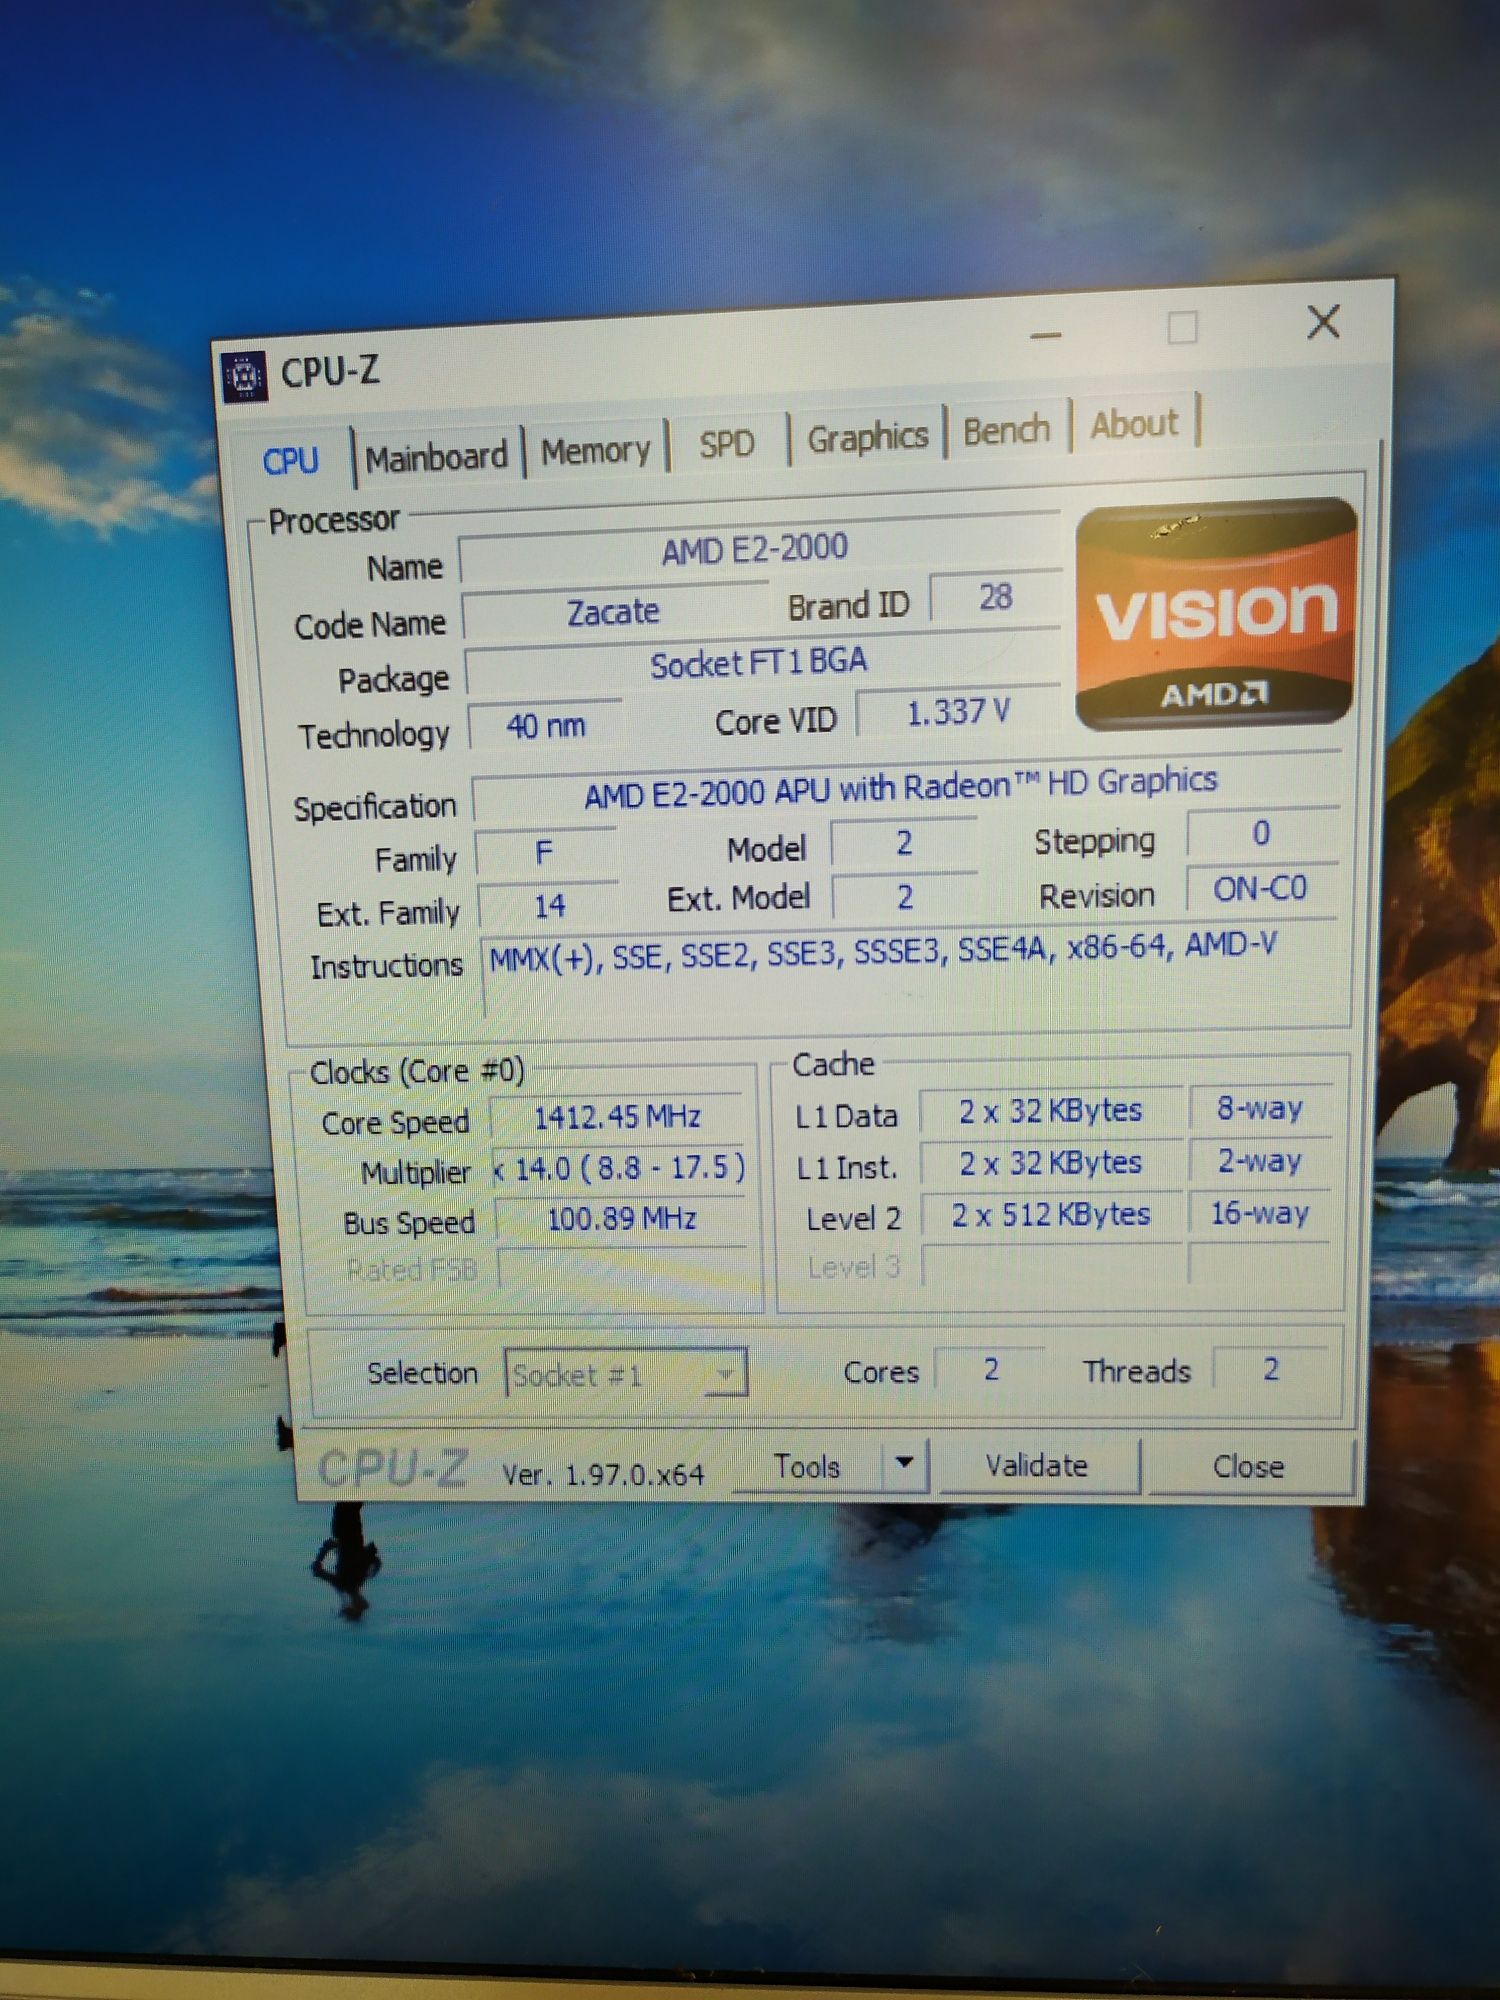Click the Clocks (Core #0) group label

pos(417,1072)
